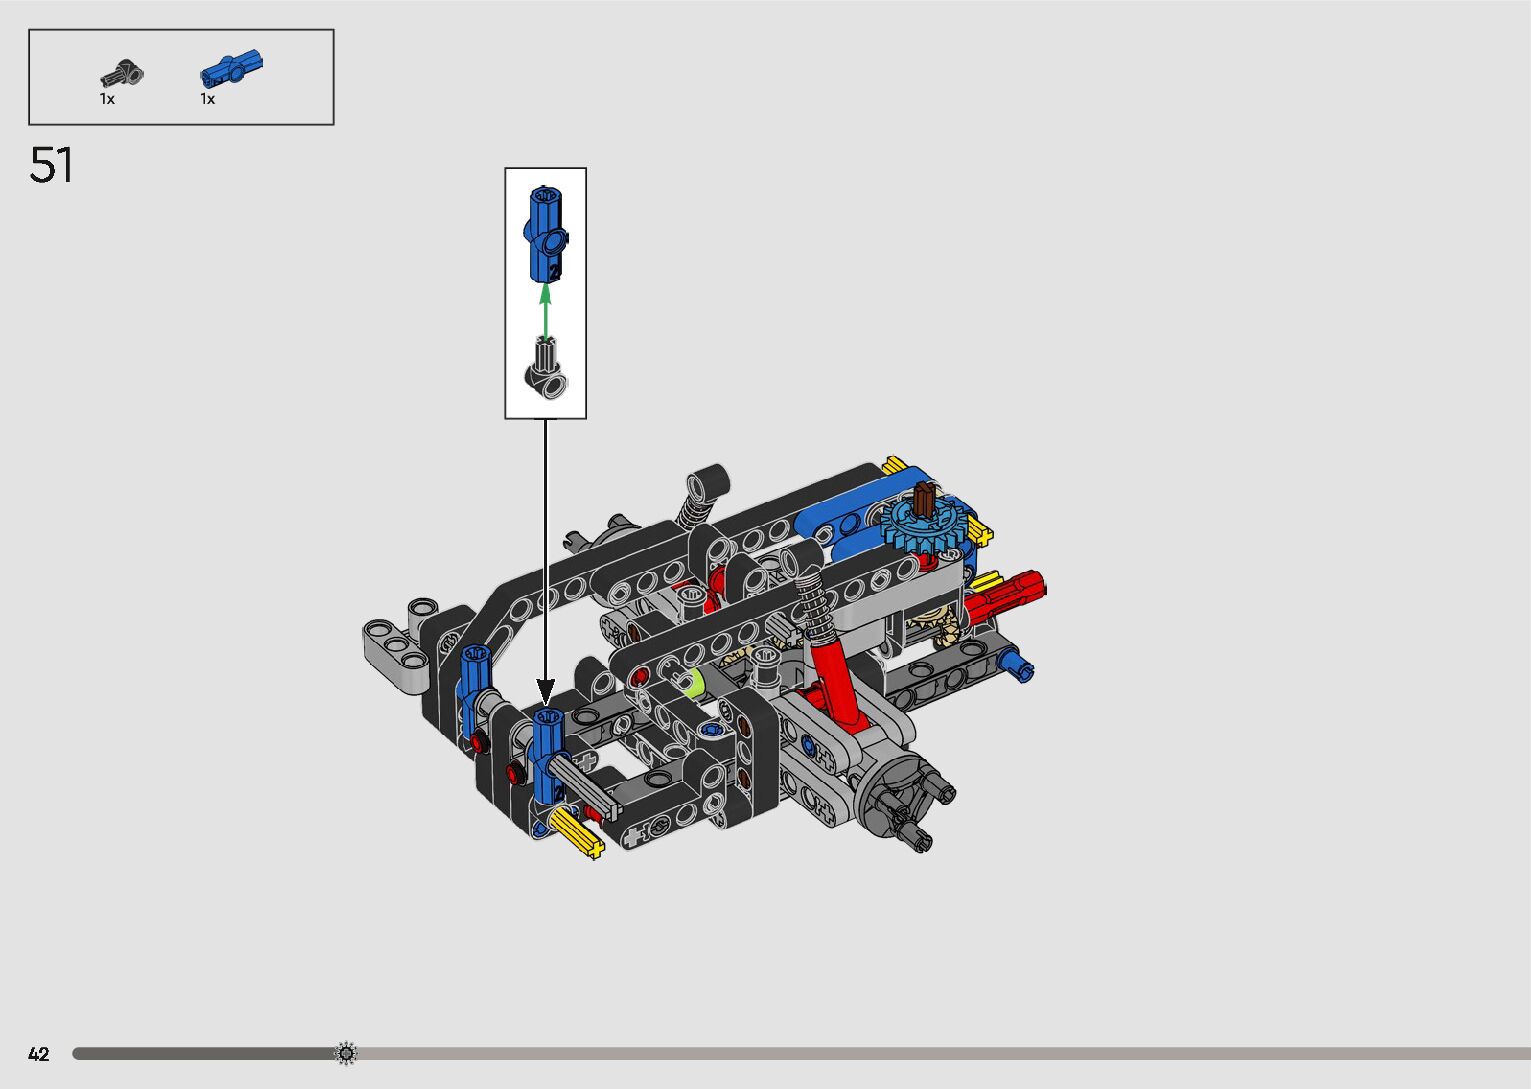
Task: Select the blue connector inside the callout box
Action: [545, 234]
